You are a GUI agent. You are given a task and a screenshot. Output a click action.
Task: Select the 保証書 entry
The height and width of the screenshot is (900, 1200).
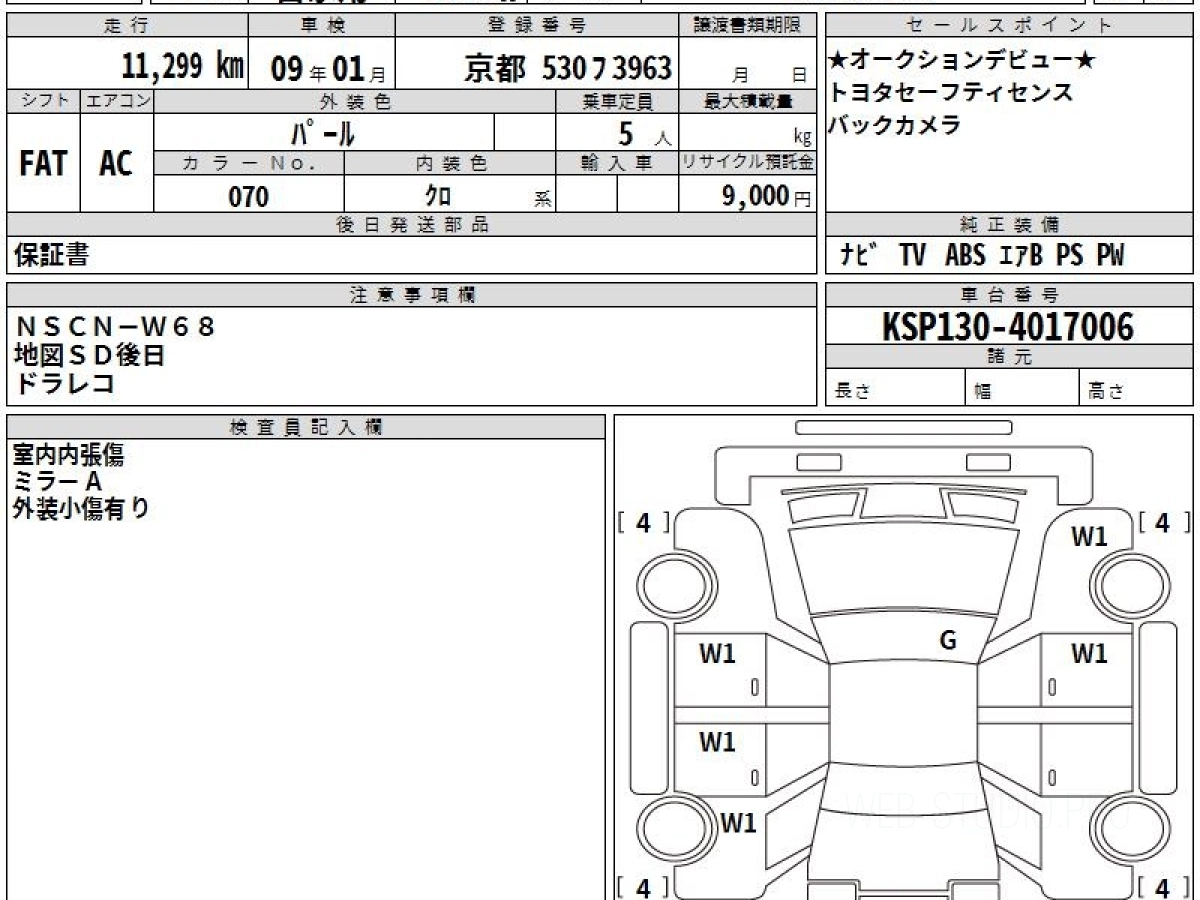pyautogui.click(x=52, y=256)
